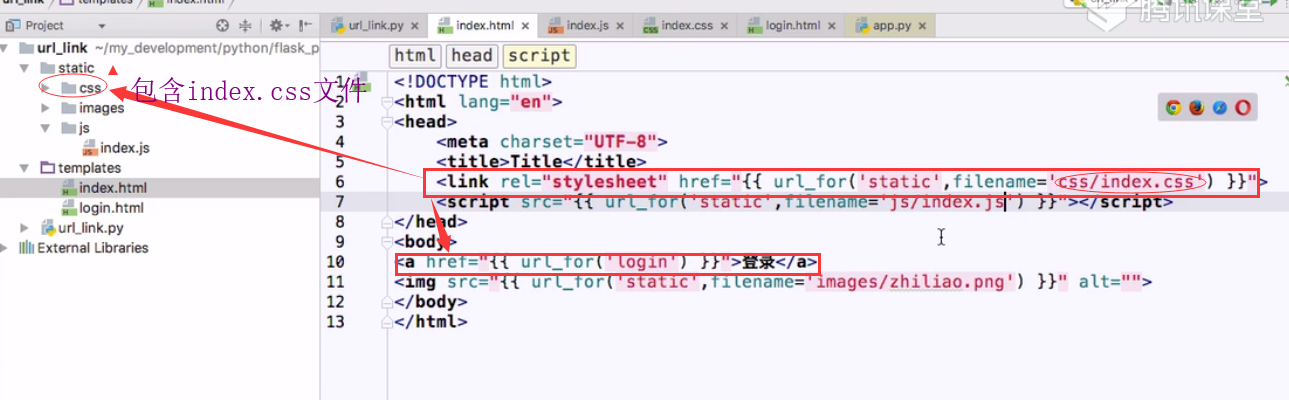Click lang="en" attribute on line 2
This screenshot has width=1289, height=400.
pyautogui.click(x=506, y=102)
